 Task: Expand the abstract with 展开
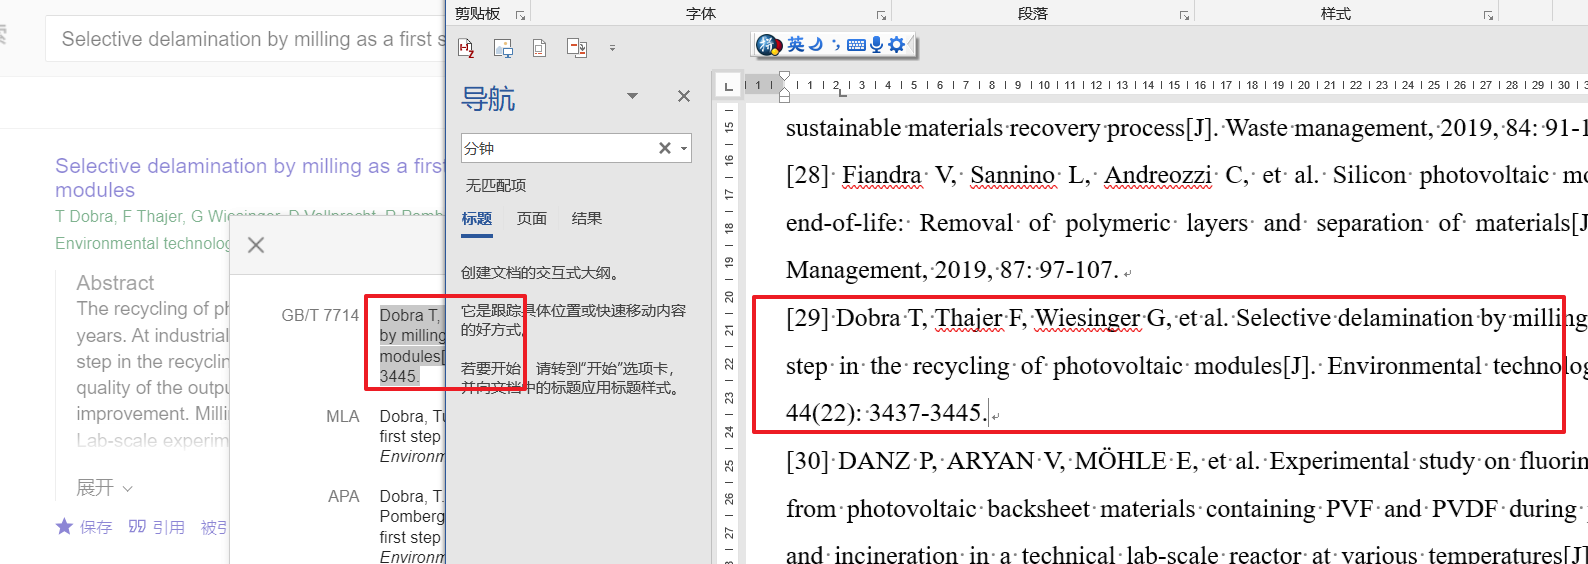pyautogui.click(x=104, y=488)
